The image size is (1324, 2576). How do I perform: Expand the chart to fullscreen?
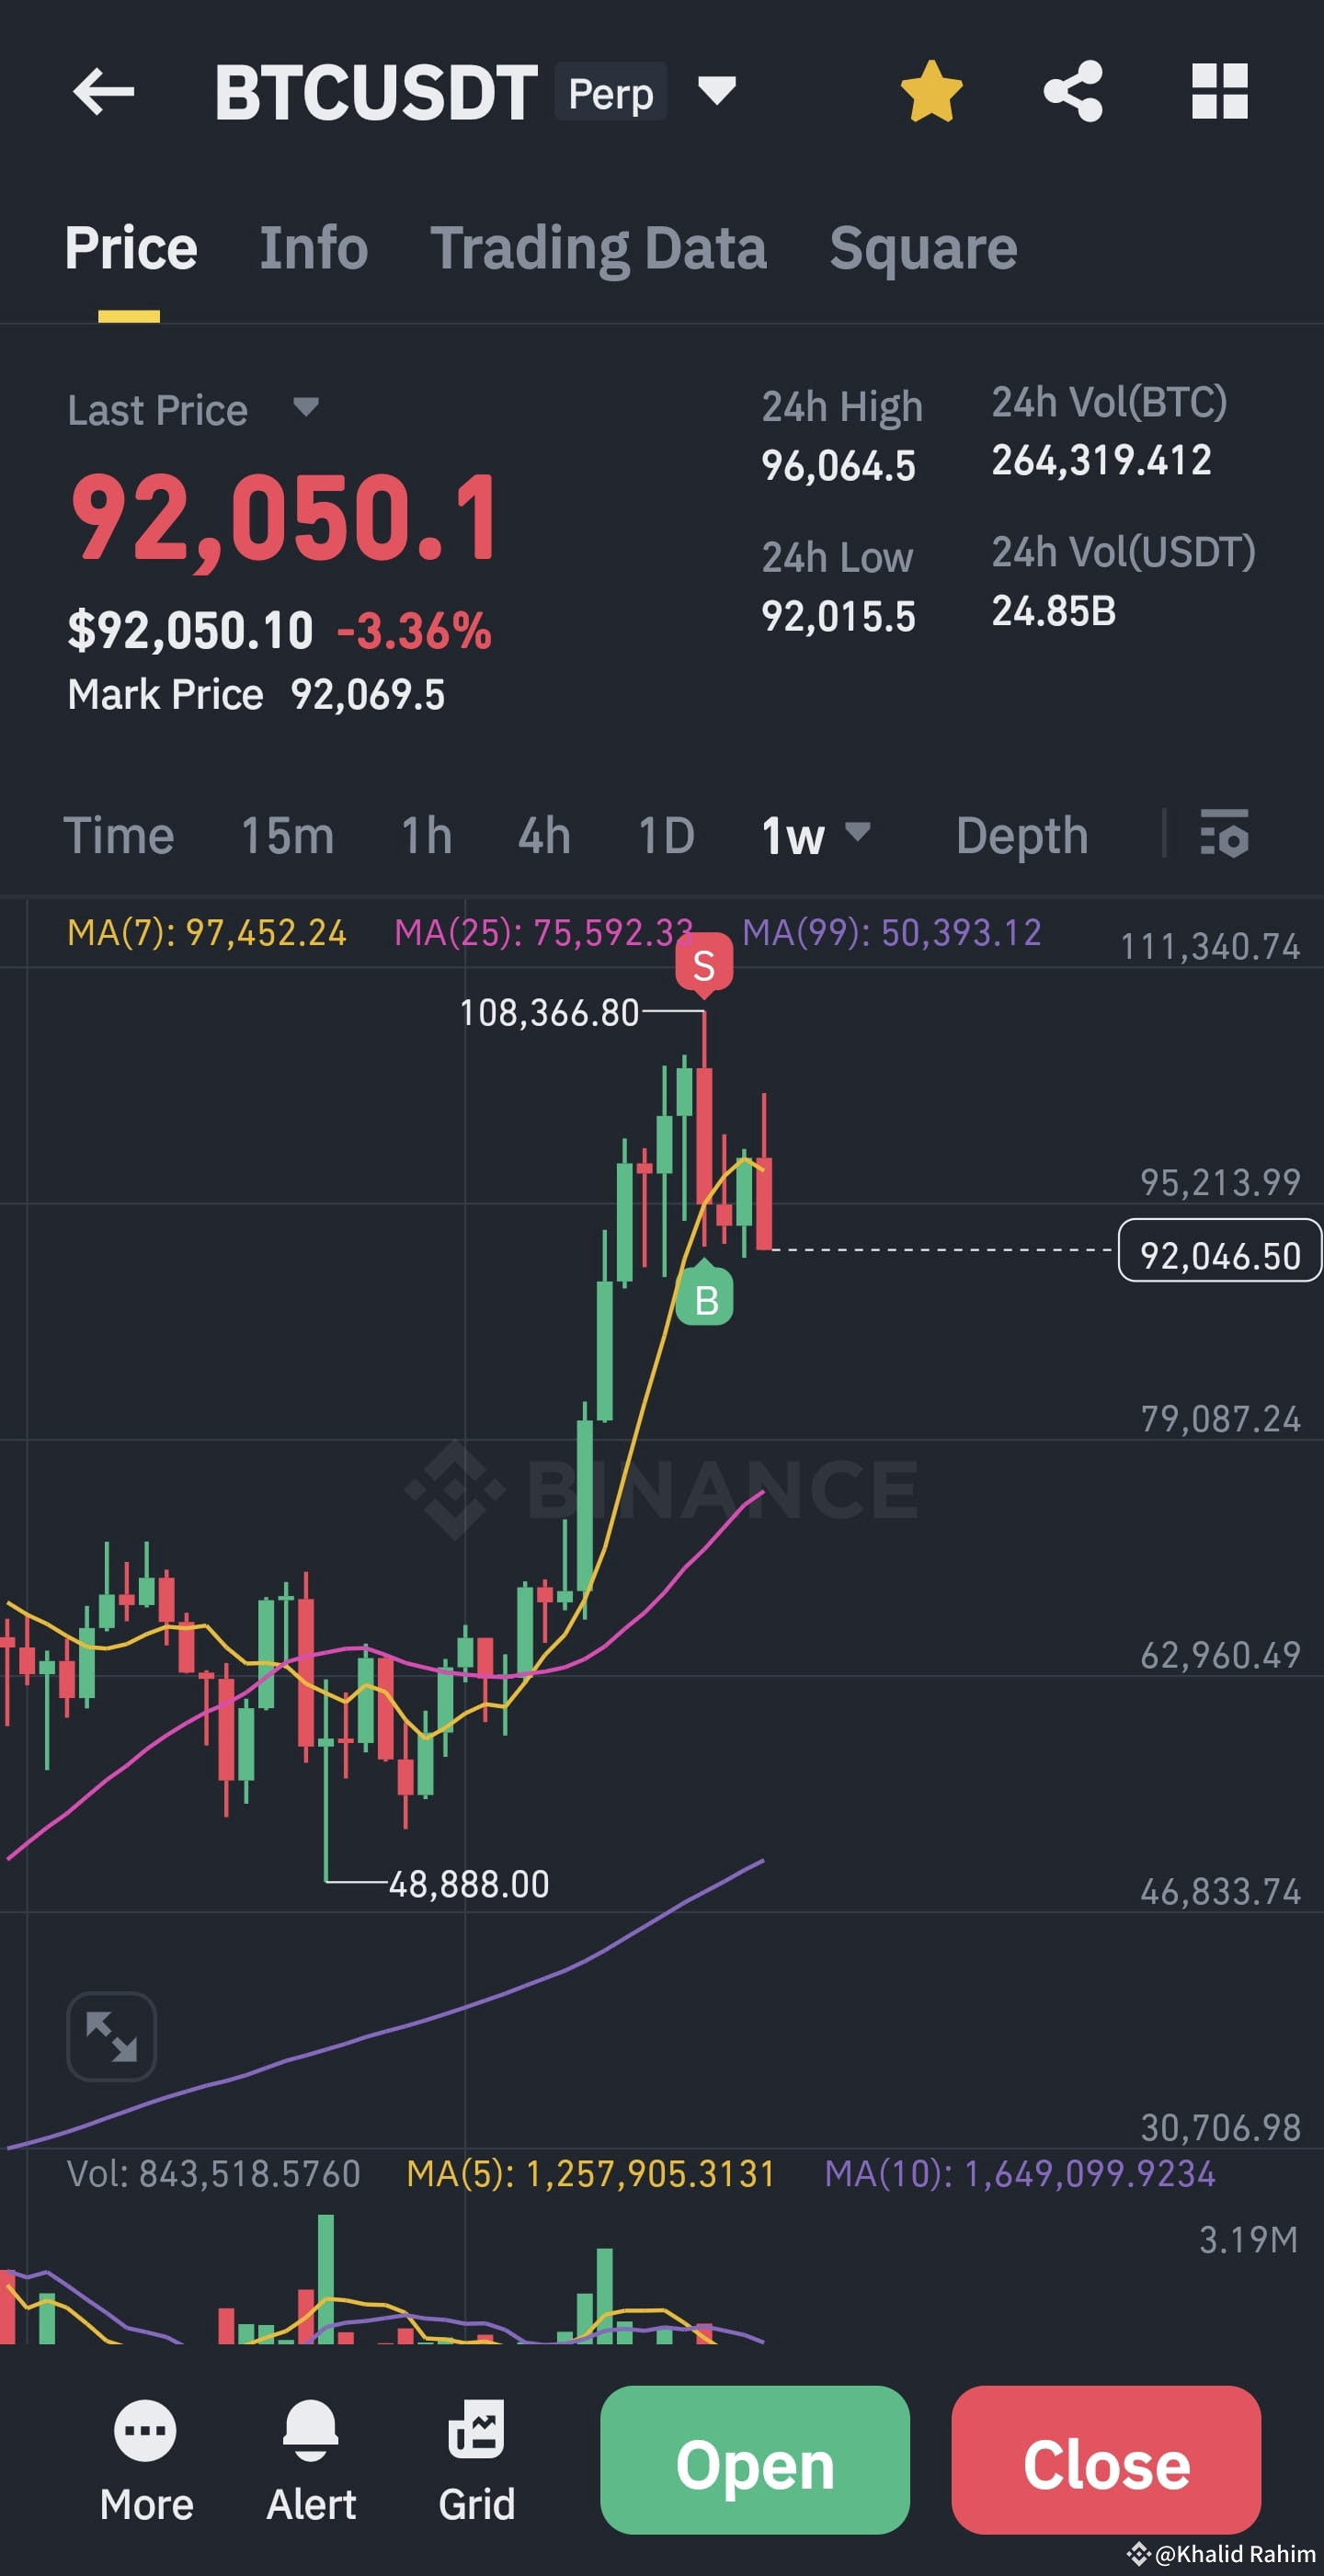click(x=110, y=2036)
